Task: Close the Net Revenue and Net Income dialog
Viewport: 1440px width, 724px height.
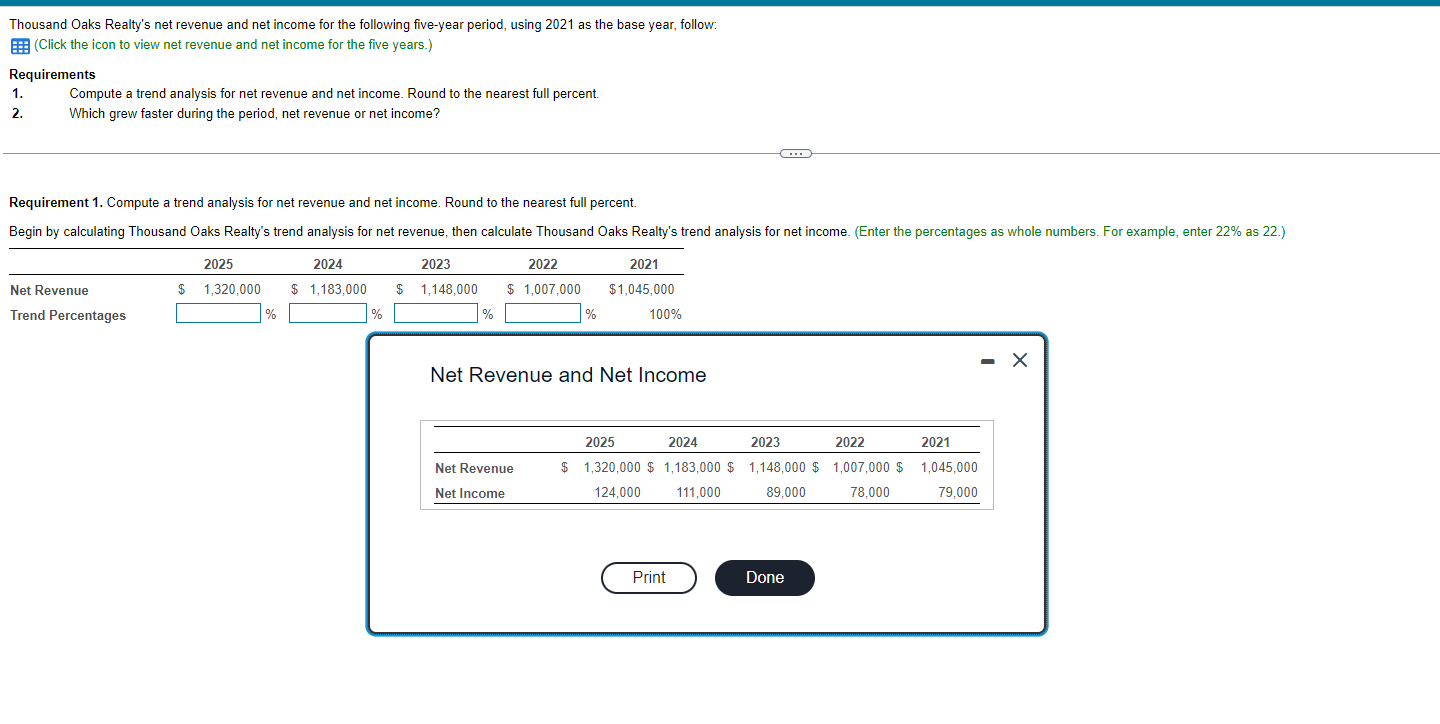Action: pos(1019,361)
